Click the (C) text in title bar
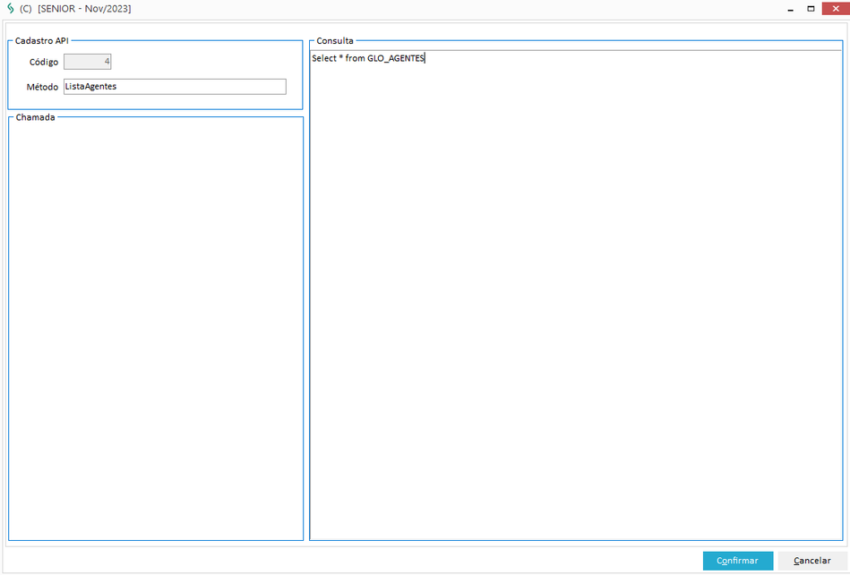 coord(26,8)
